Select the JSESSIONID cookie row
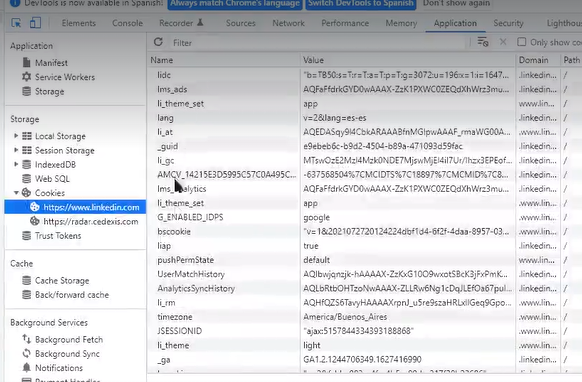The height and width of the screenshot is (382, 582). (364, 331)
